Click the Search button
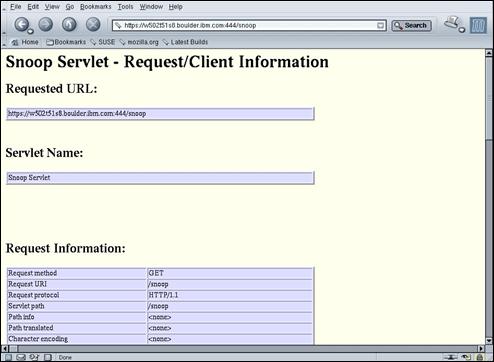Viewport: 494px width, 362px height. pos(411,26)
